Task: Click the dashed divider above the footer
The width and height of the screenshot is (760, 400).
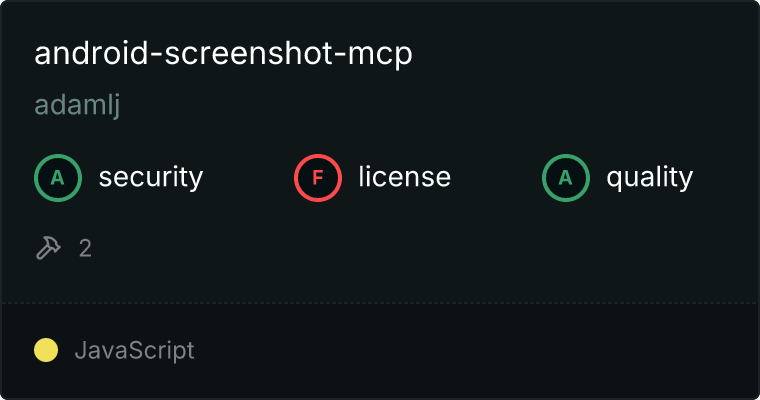Action: (380, 303)
